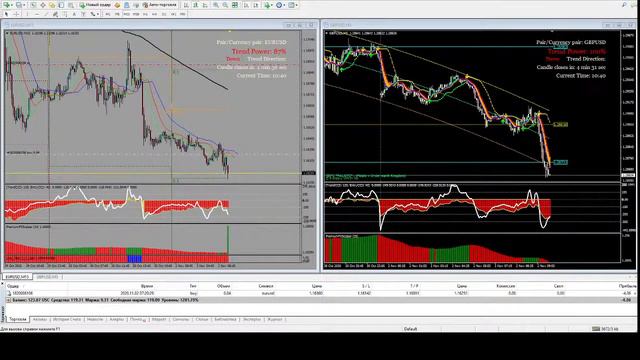Image resolution: width=640 pixels, height=360 pixels.
Task: Open the Журнал terminal tab
Action: [275, 319]
